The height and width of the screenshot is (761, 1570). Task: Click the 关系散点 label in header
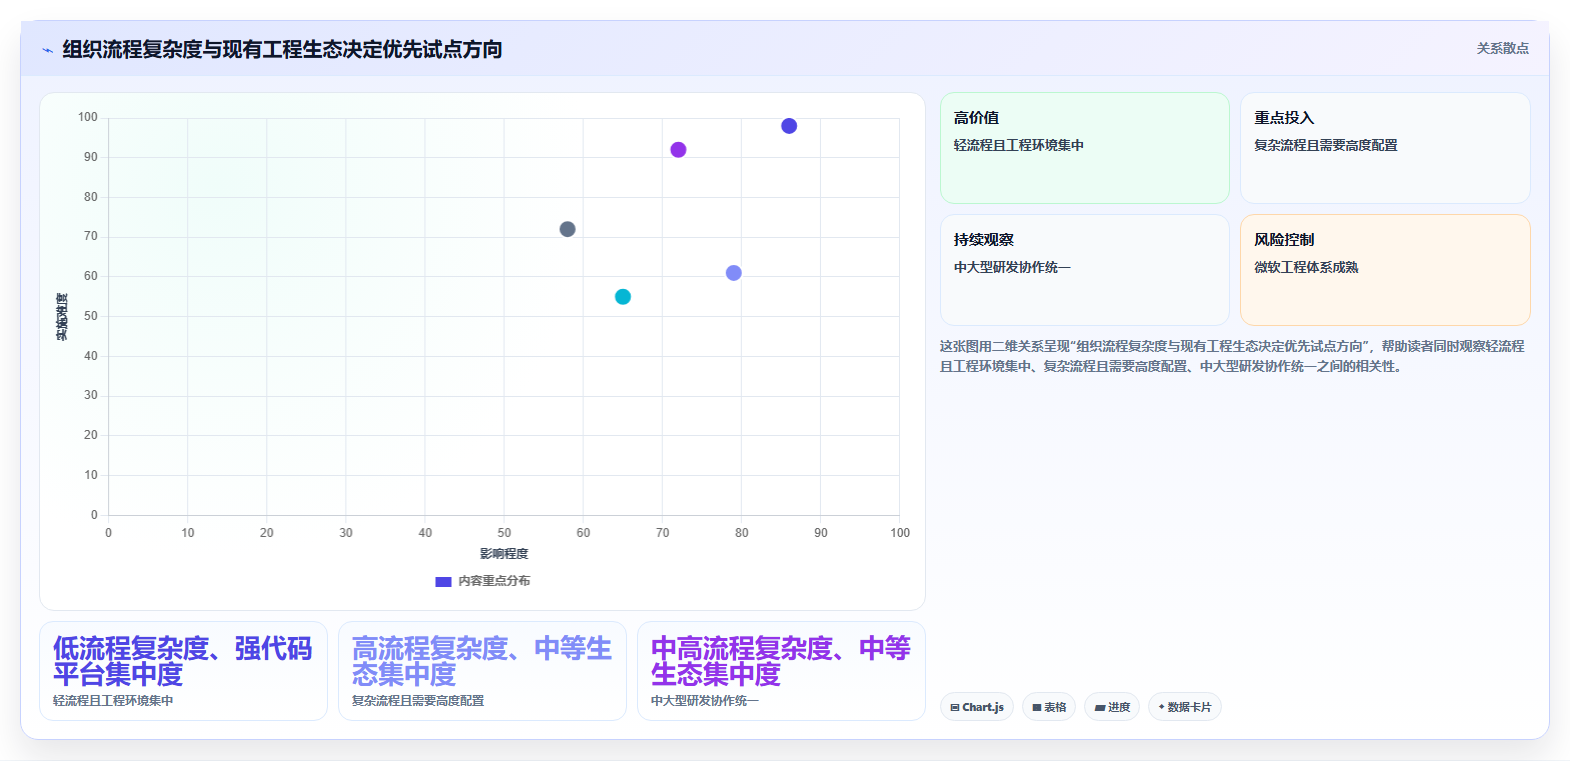tap(1502, 48)
